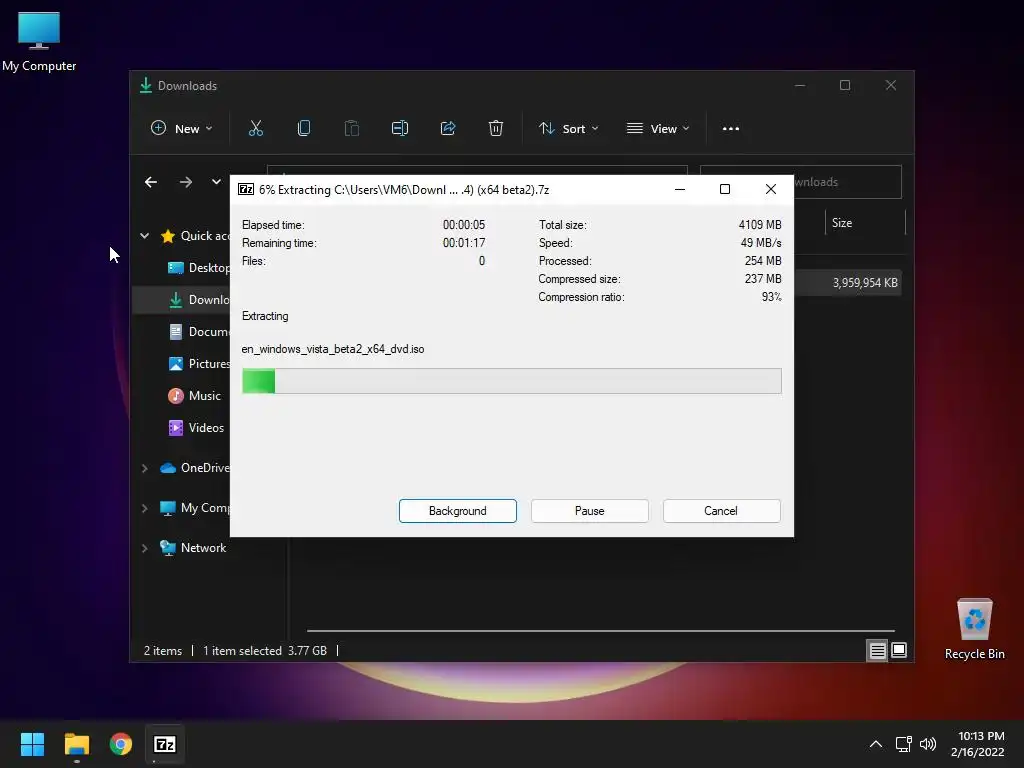Screen dimensions: 1024x768
Task: Click the volume speaker icon
Action: pos(928,744)
